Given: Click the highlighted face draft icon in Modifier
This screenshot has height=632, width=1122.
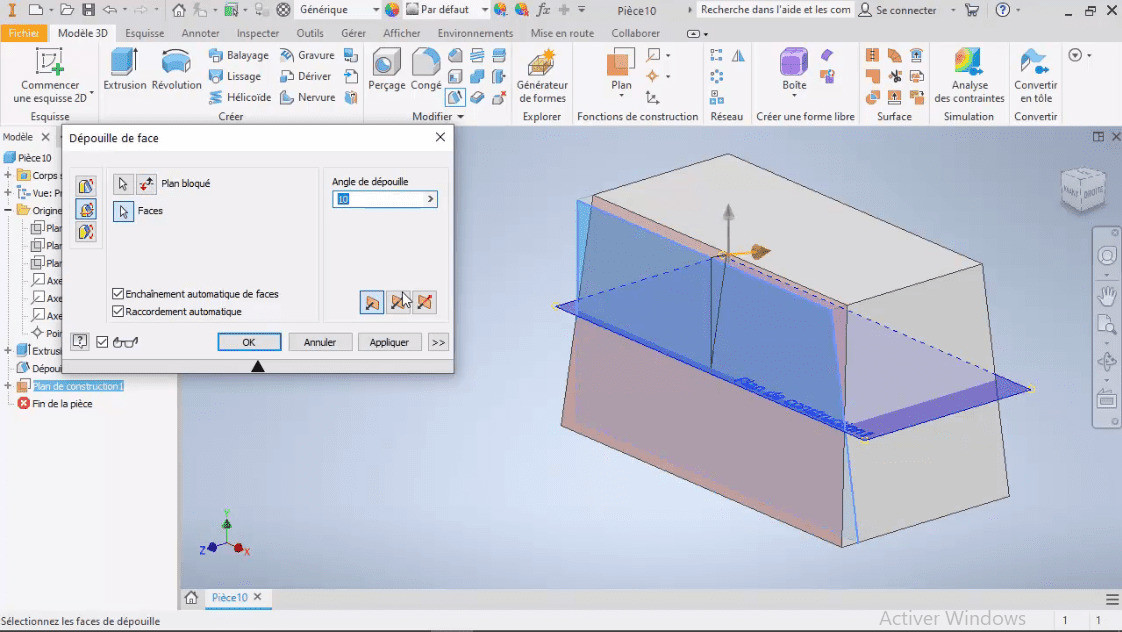Looking at the screenshot, I should [x=455, y=97].
